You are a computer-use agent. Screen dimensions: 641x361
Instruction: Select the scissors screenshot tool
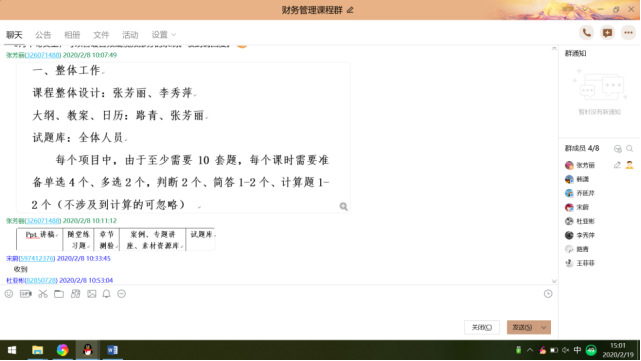(43, 294)
